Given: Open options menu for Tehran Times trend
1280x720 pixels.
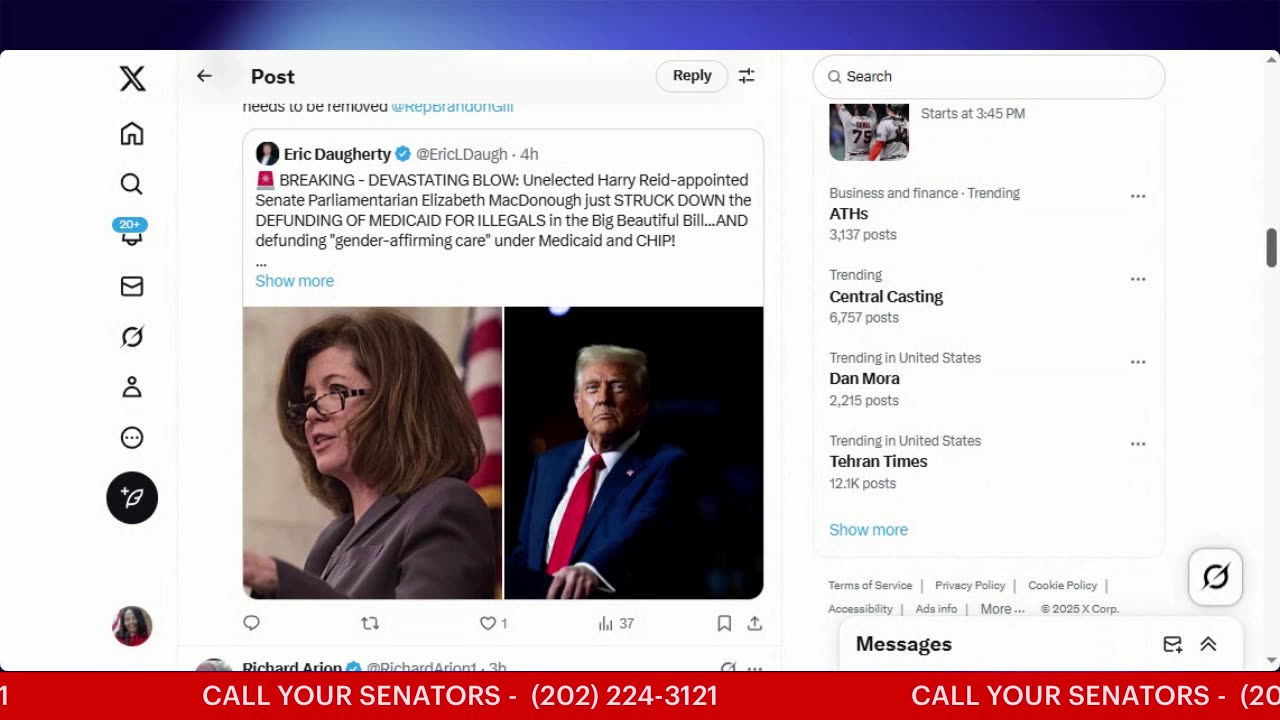Looking at the screenshot, I should click(x=1138, y=444).
